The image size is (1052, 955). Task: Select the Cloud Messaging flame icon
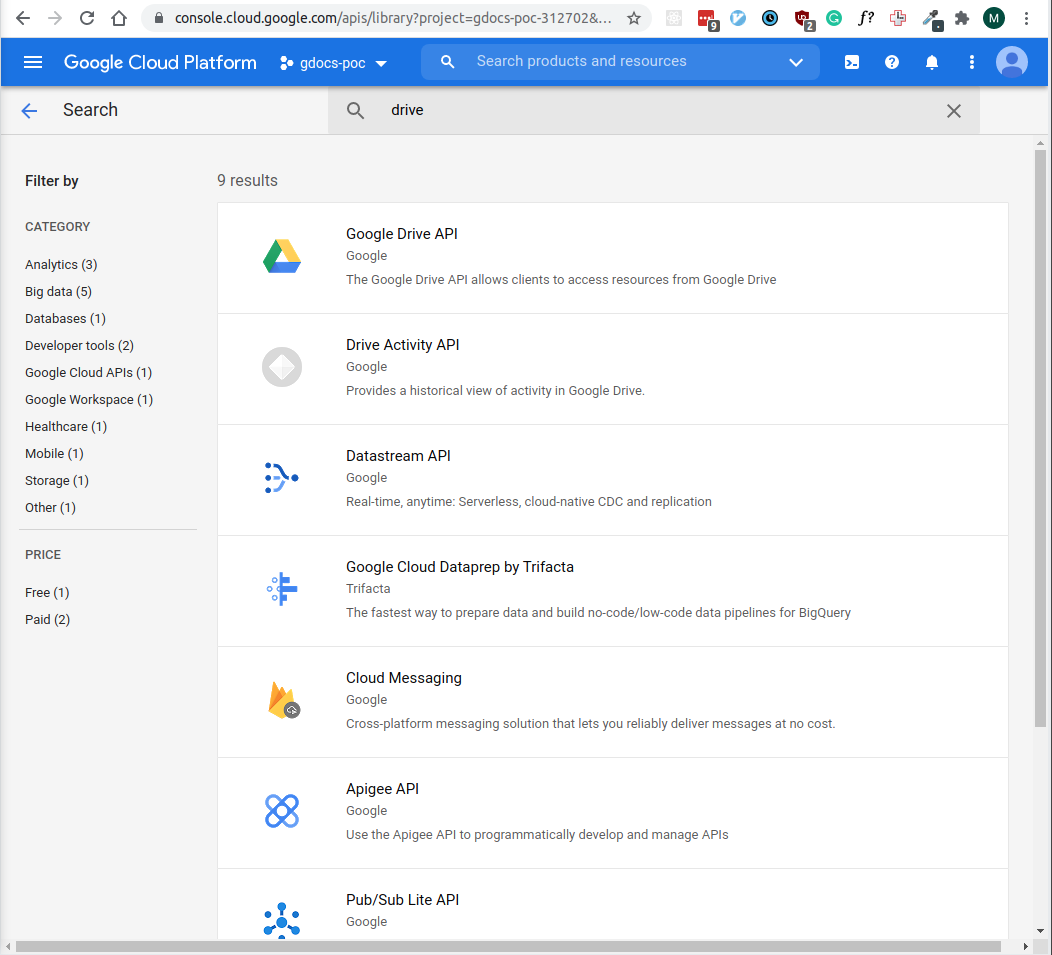282,700
